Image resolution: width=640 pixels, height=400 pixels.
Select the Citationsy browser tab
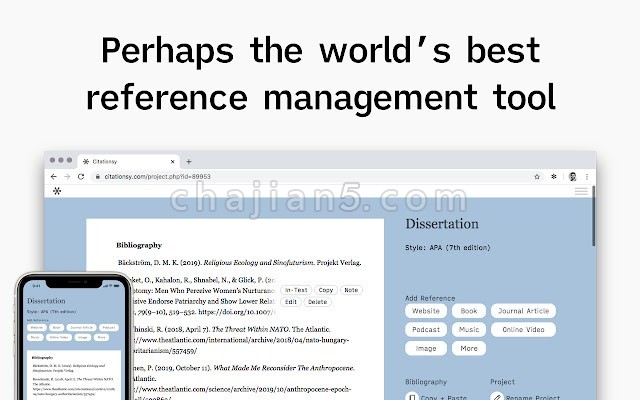(x=128, y=162)
